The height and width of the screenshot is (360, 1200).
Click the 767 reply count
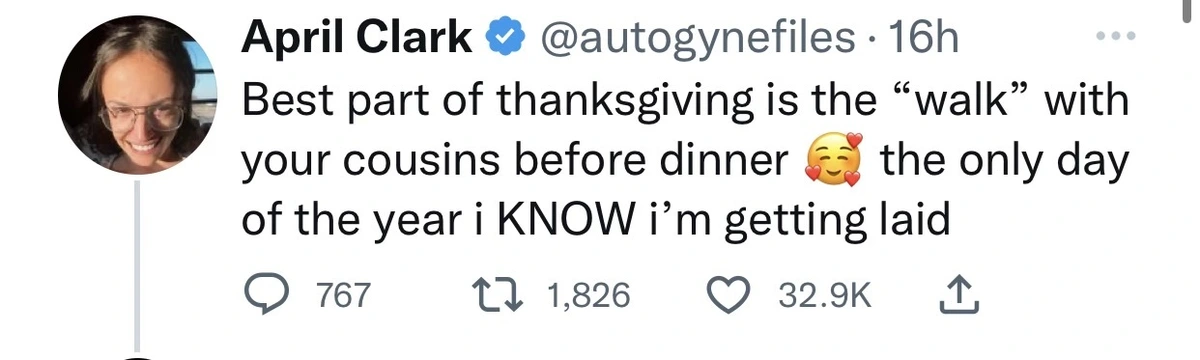tap(343, 296)
